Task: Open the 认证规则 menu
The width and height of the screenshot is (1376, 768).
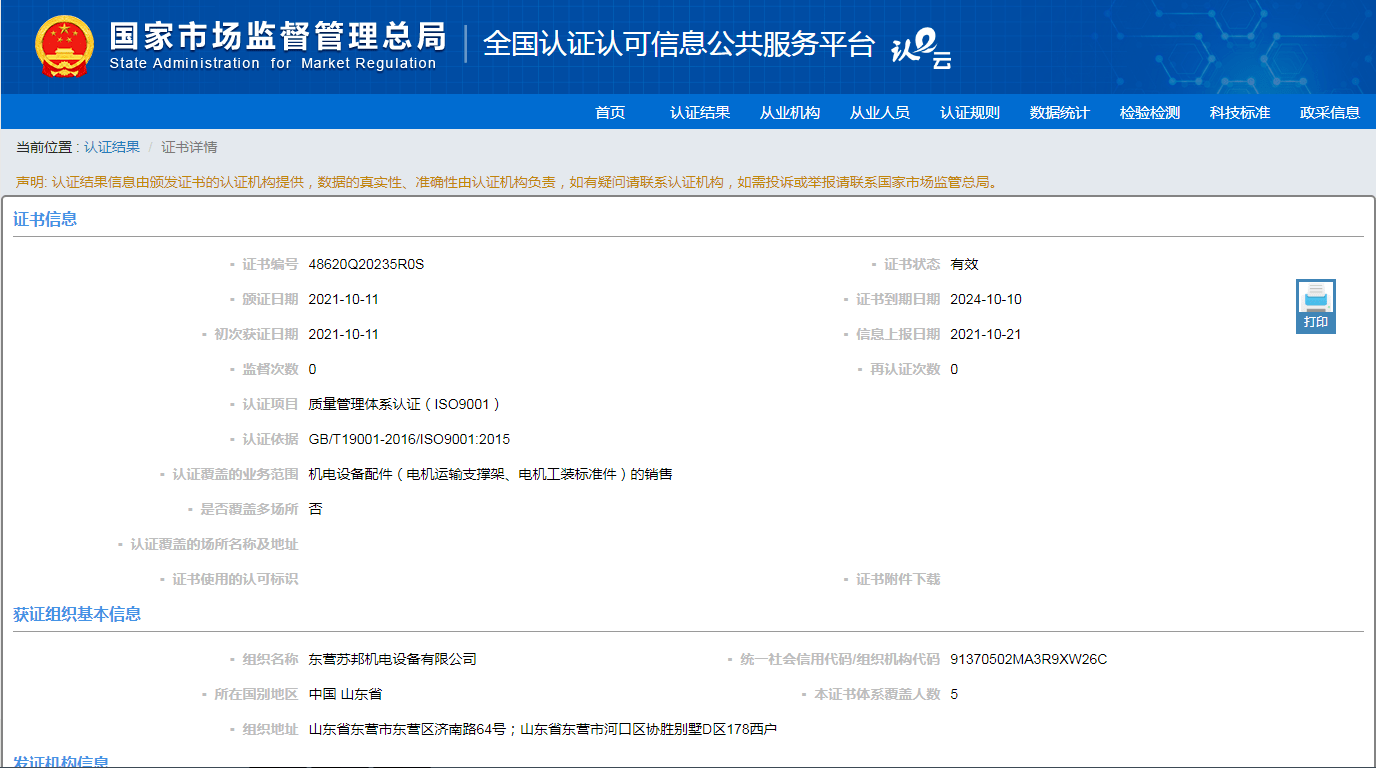Action: [x=970, y=113]
